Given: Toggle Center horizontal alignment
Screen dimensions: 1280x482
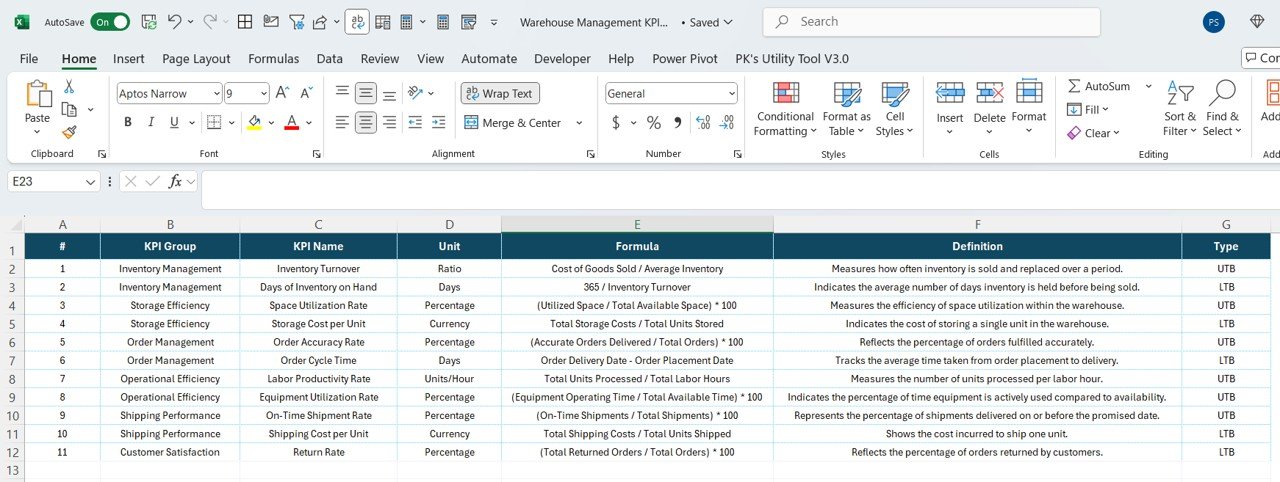Looking at the screenshot, I should pos(366,123).
